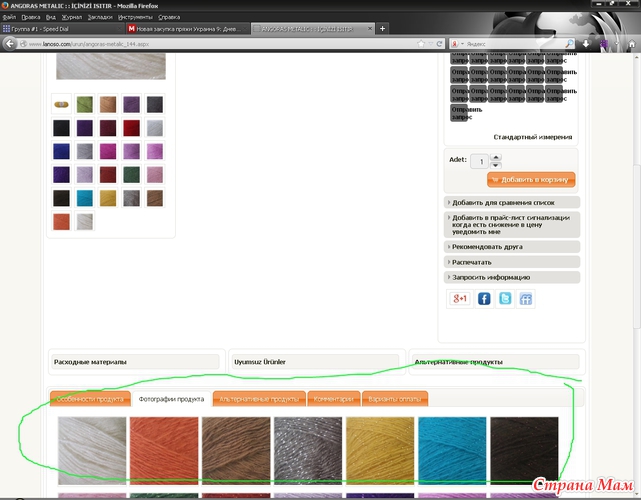
Task: Click the Adet quantity input field
Action: coord(479,161)
